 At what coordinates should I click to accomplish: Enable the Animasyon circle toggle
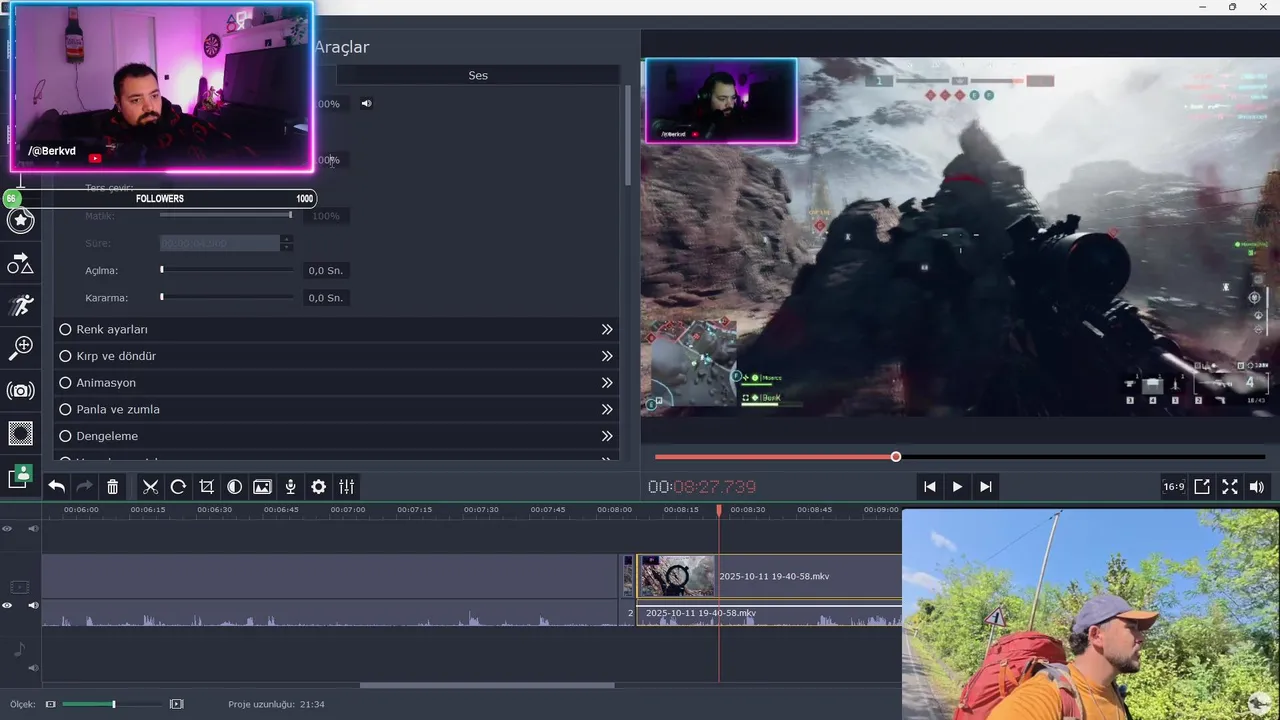tap(65, 383)
